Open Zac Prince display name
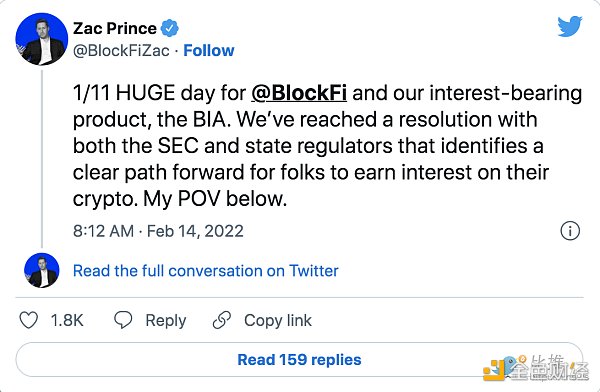Image resolution: width=600 pixels, height=392 pixels. 115,28
